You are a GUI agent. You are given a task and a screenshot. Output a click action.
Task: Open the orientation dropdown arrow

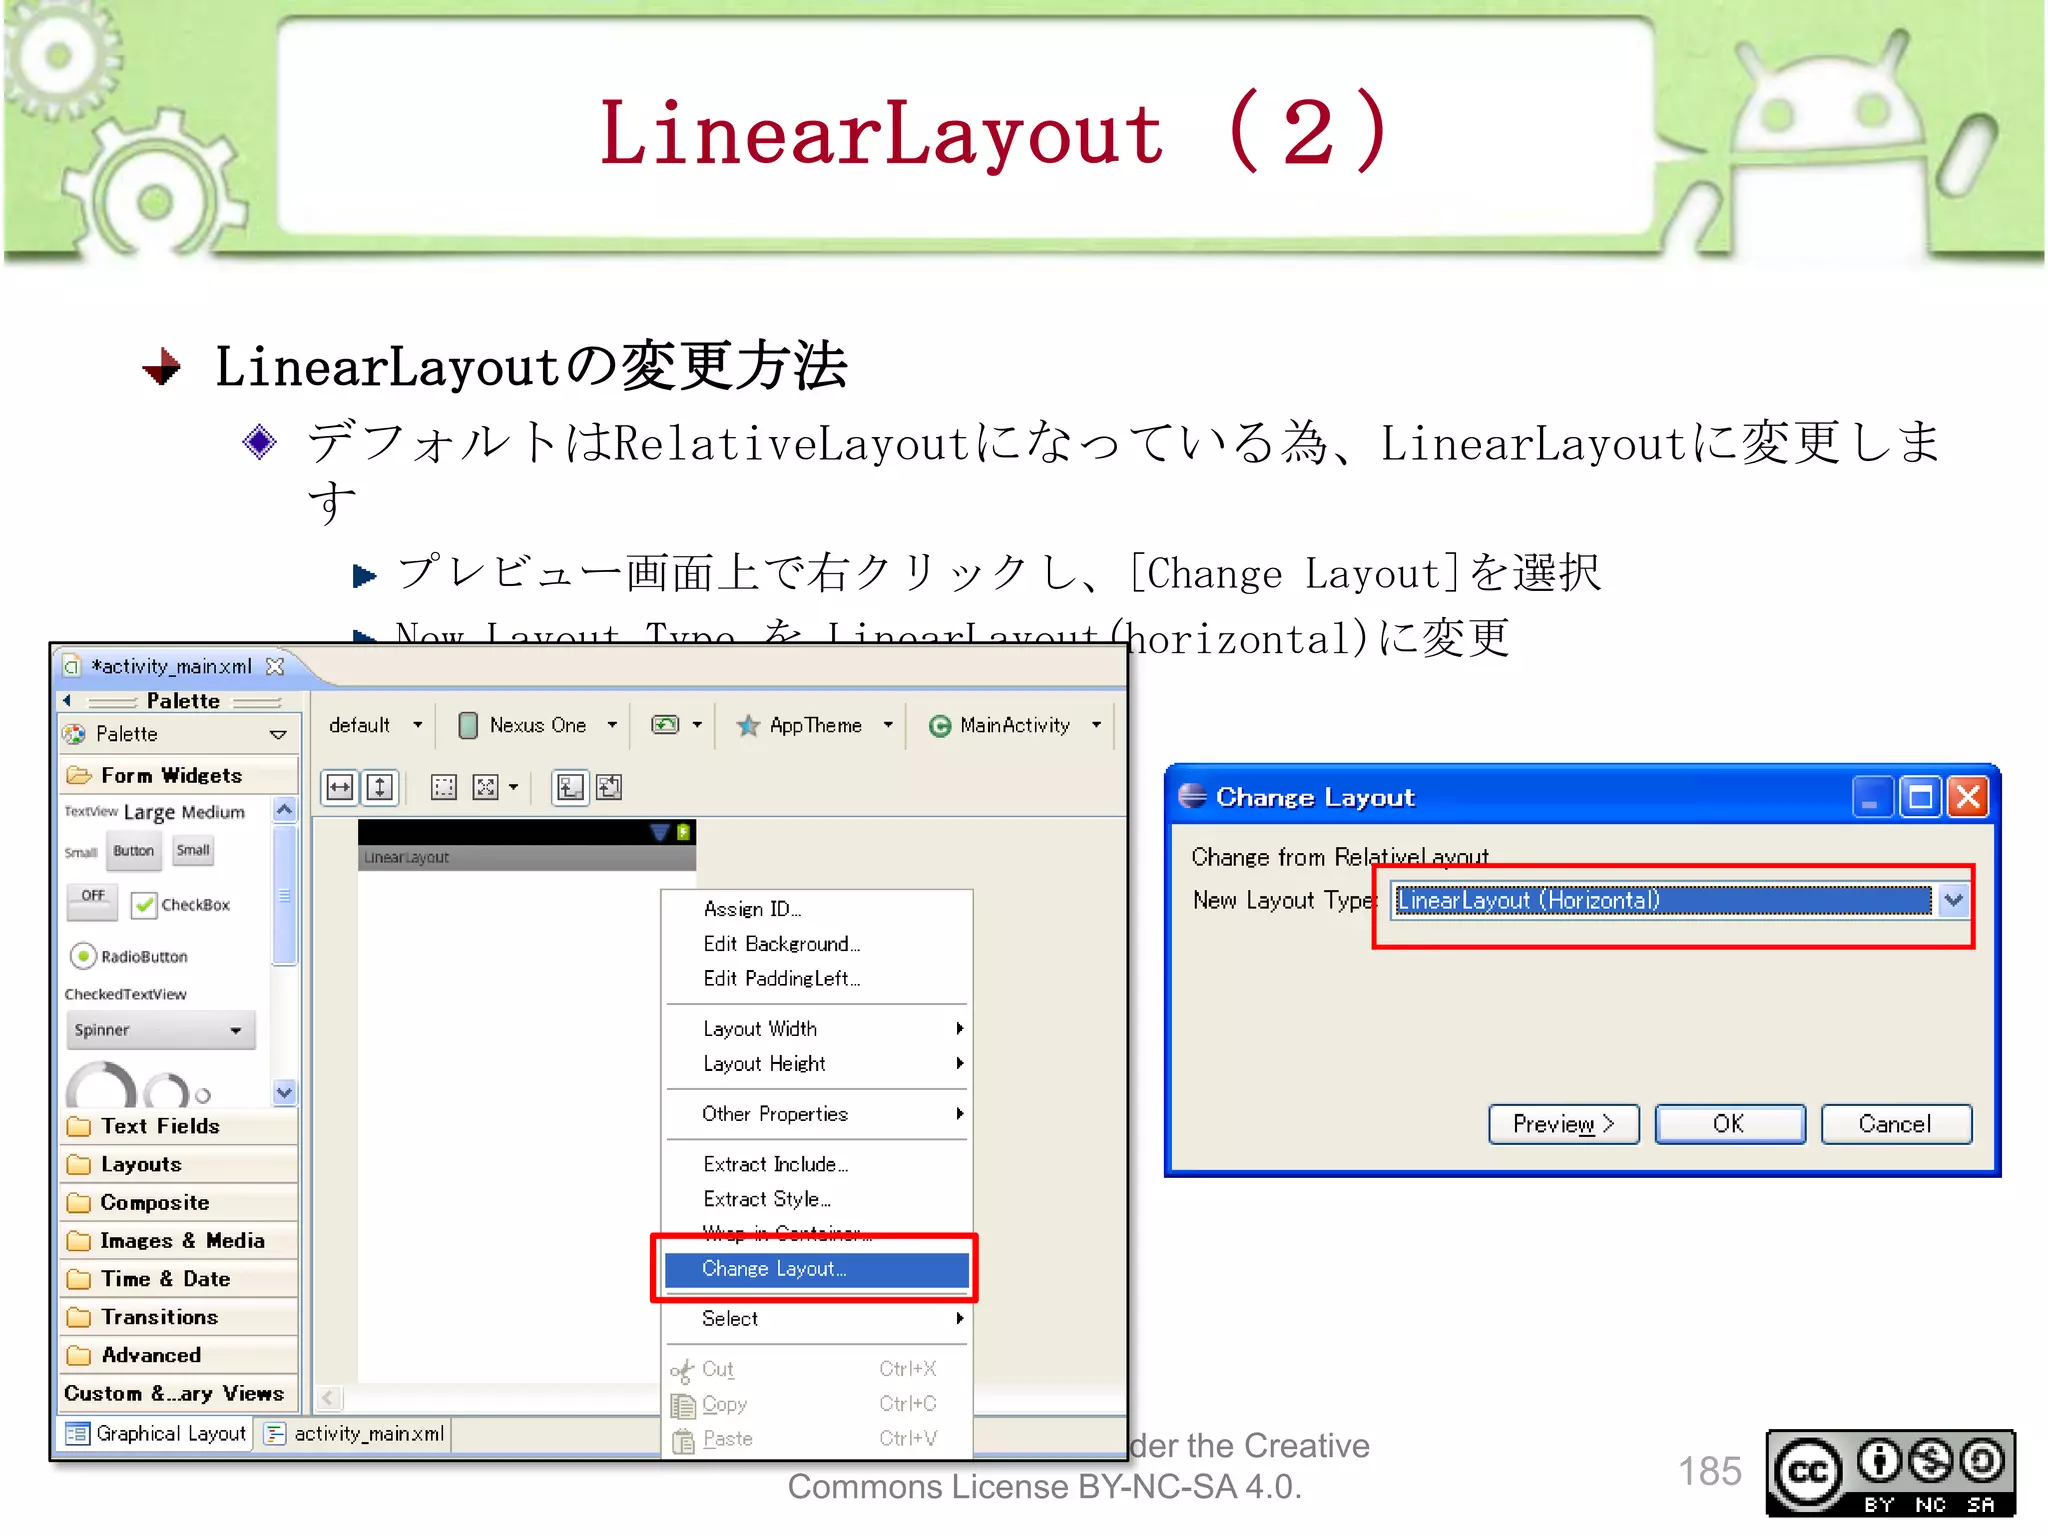point(698,724)
